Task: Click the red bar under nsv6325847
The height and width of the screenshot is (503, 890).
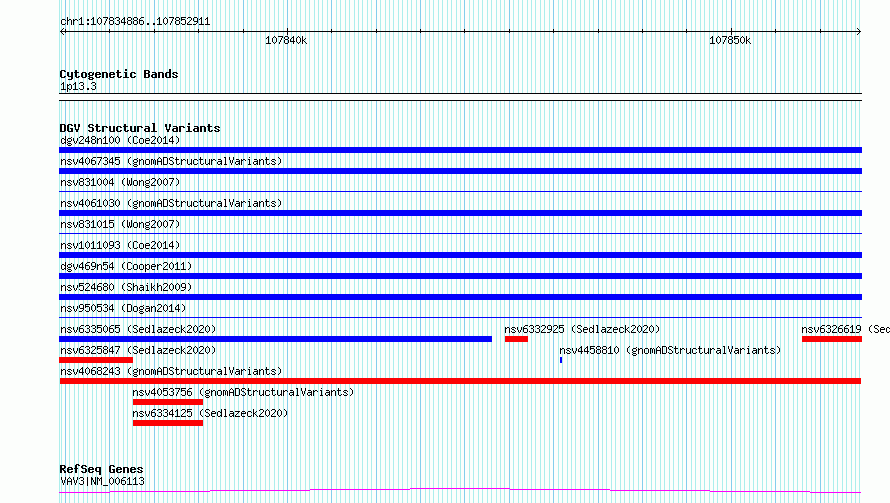Action: coord(96,360)
